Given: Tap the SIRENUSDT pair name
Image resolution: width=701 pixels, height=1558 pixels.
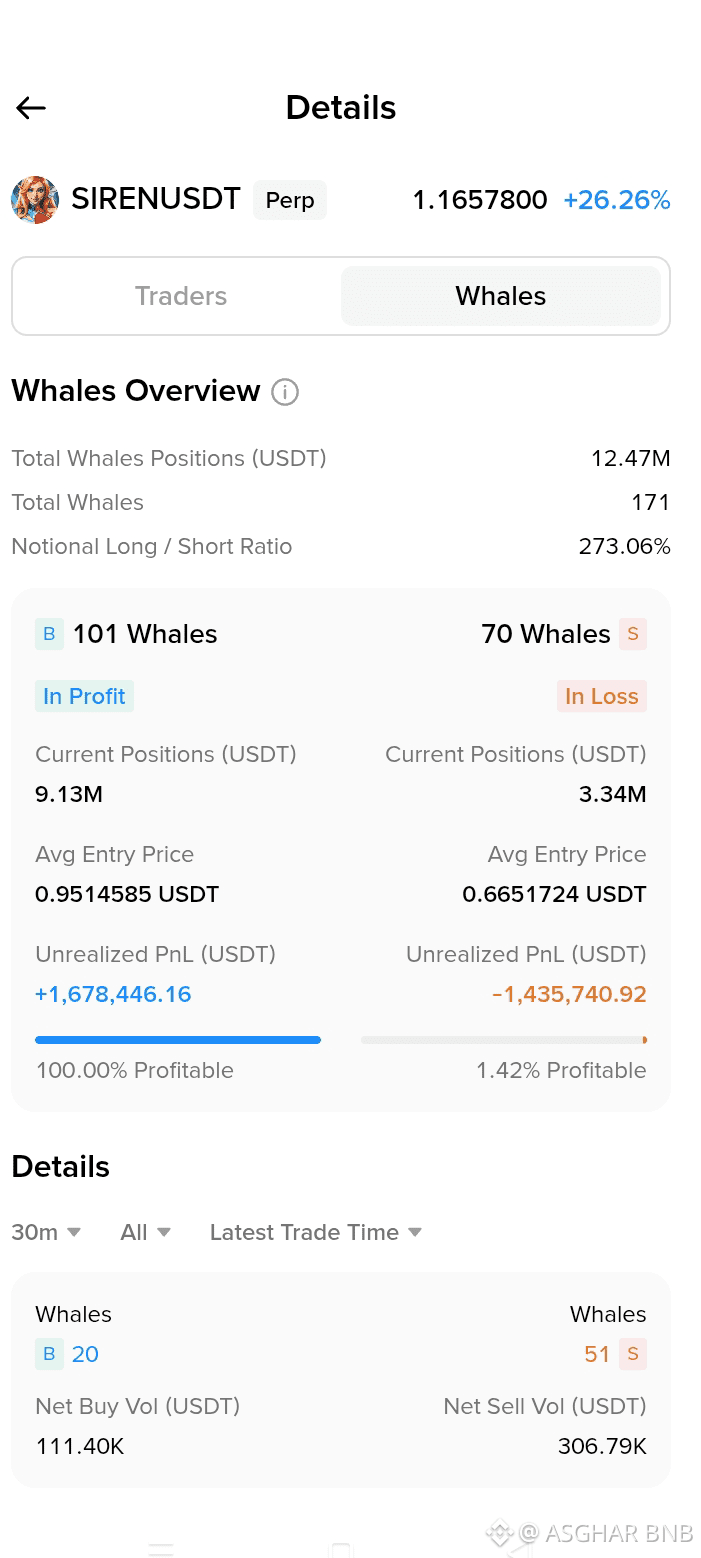Looking at the screenshot, I should (156, 199).
